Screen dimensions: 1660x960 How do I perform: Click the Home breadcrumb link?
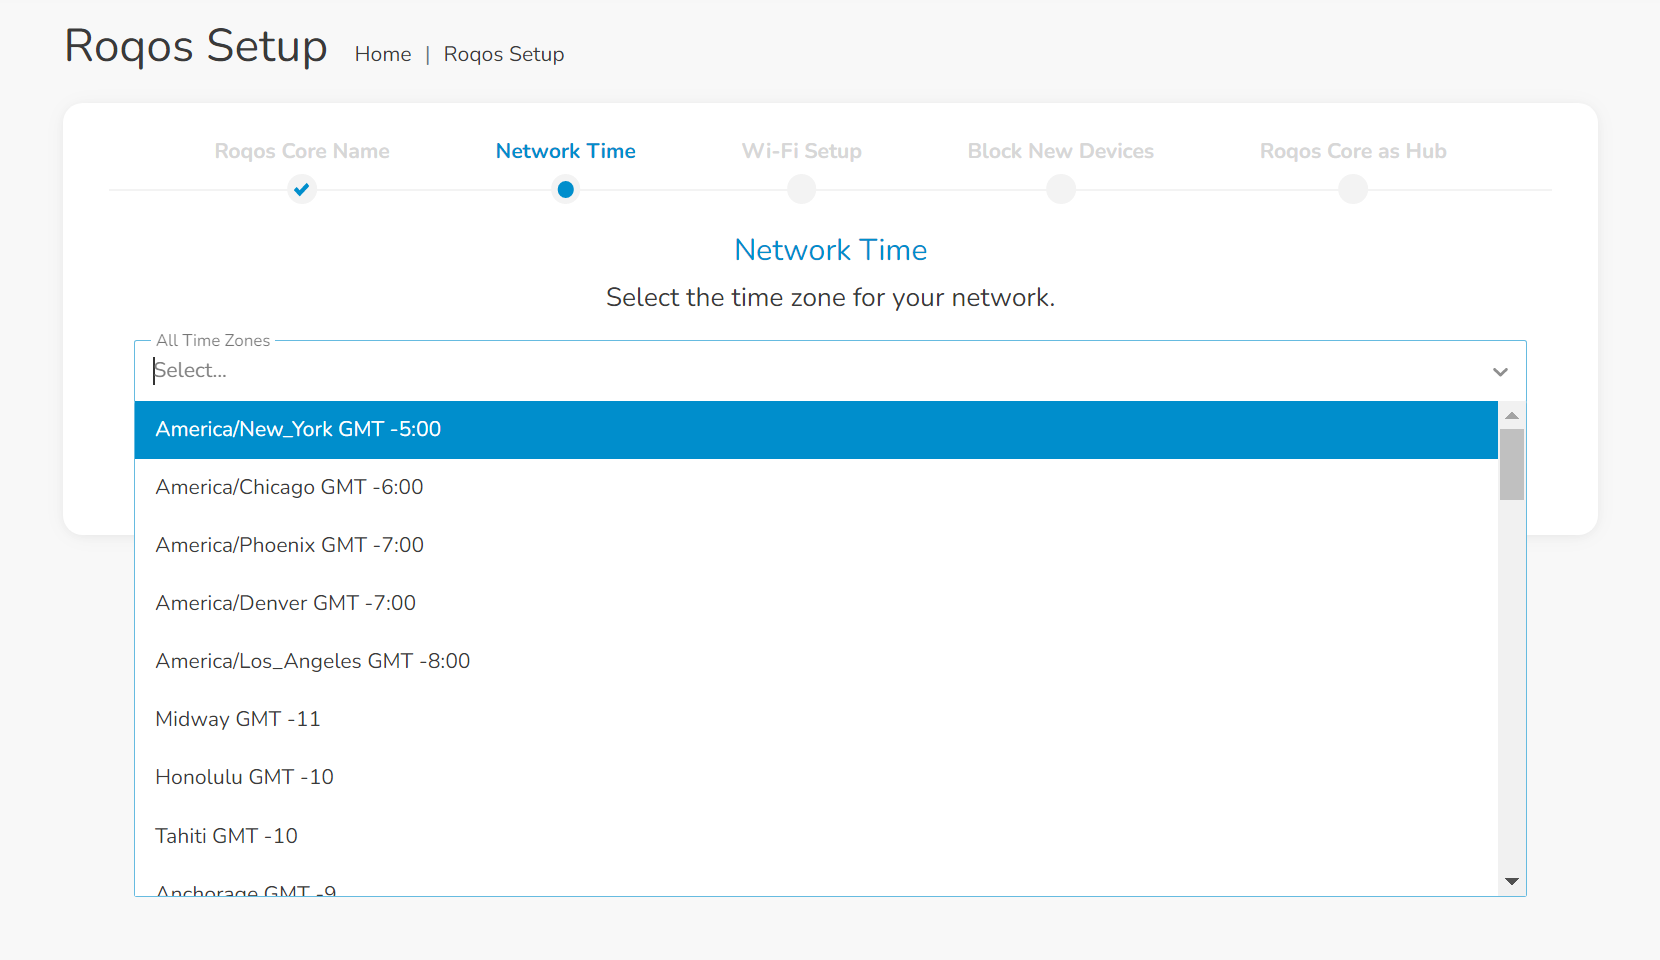pos(383,54)
